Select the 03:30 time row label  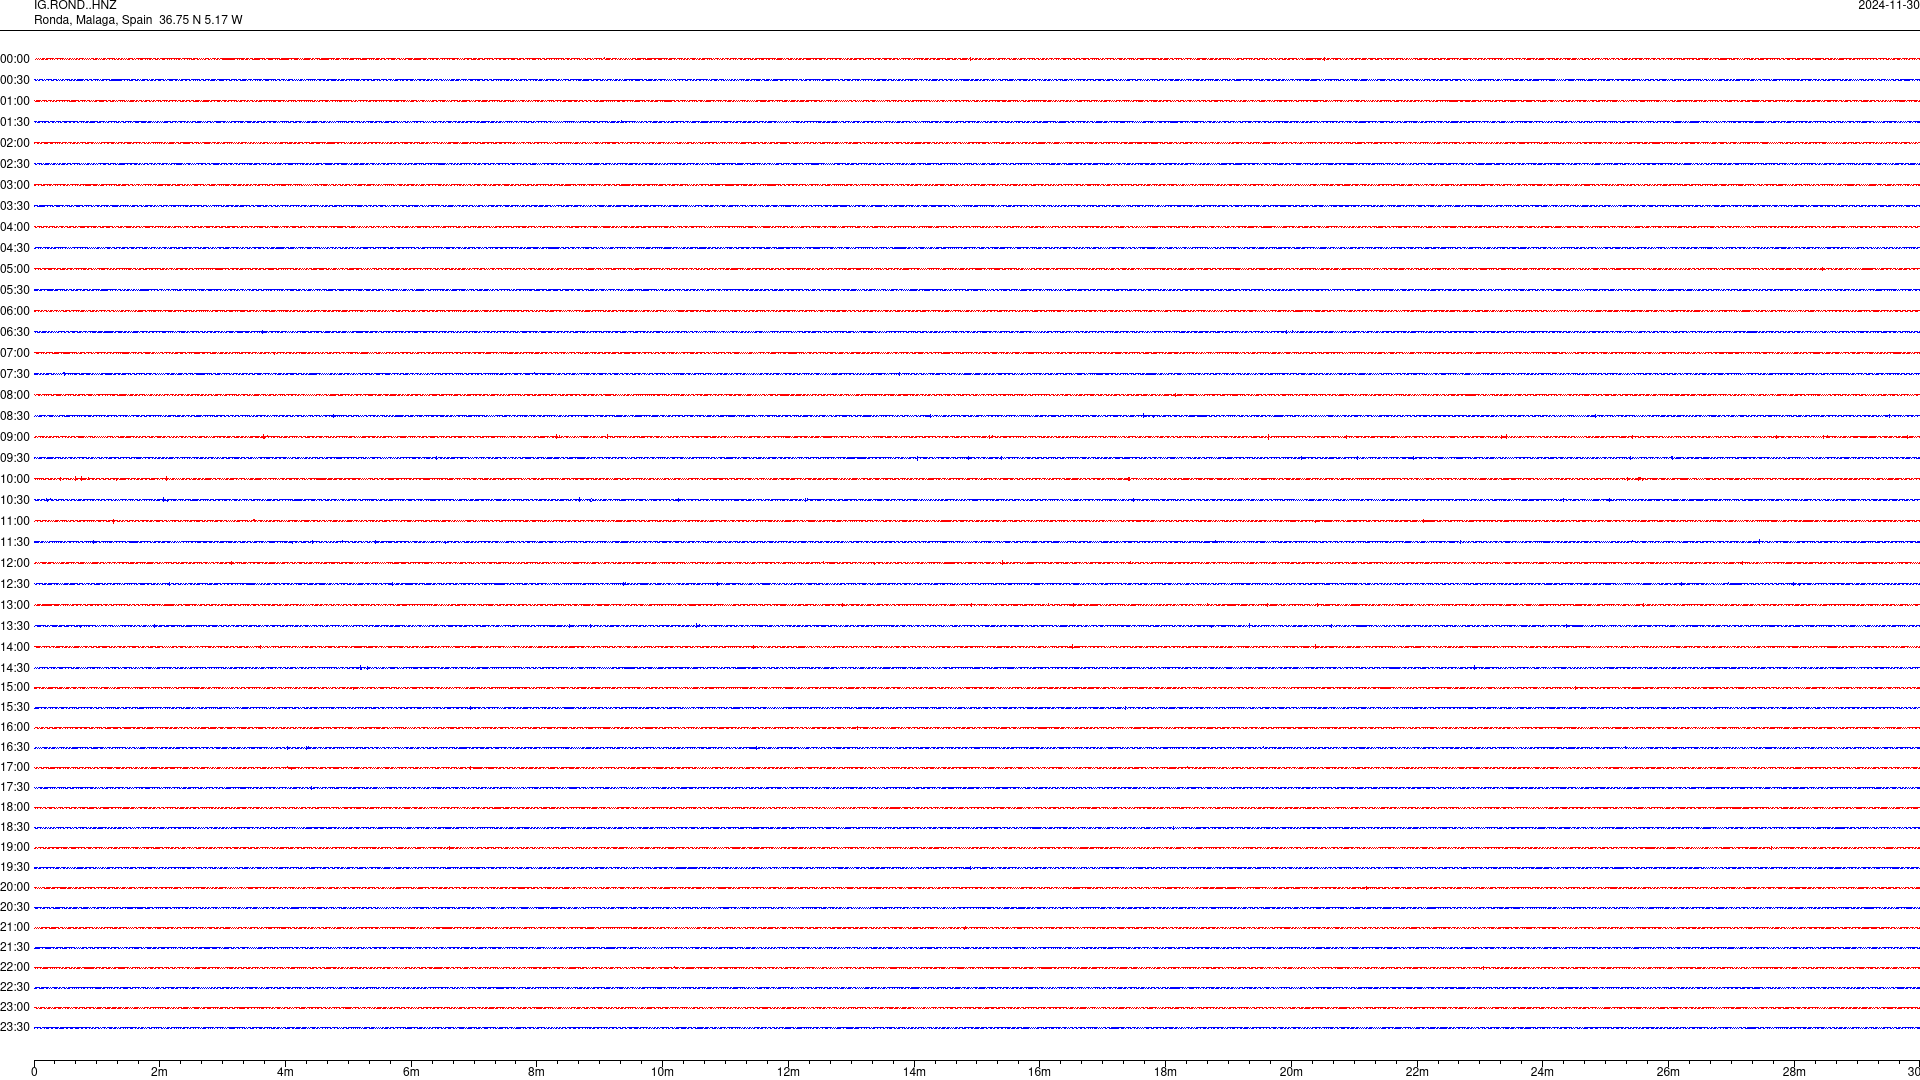[x=15, y=206]
